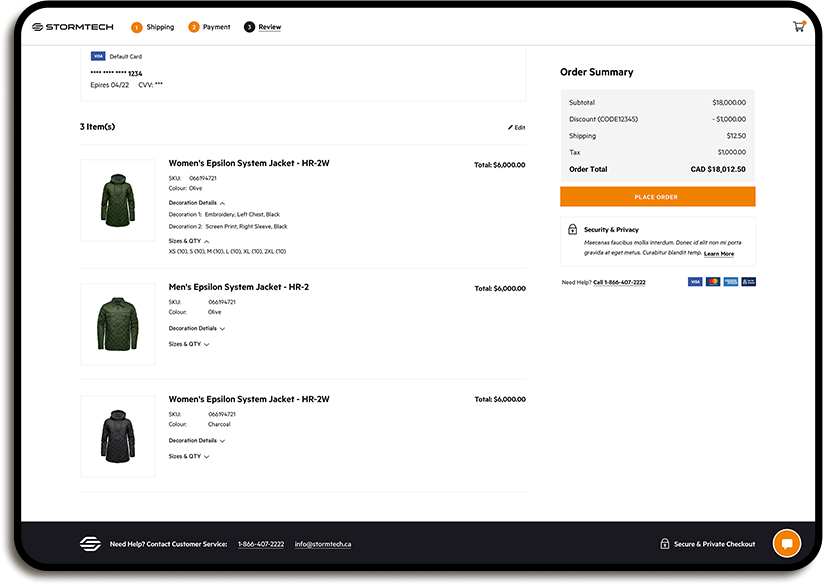
Task: Click the Edit link beside 3 Item(s)
Action: click(x=516, y=128)
